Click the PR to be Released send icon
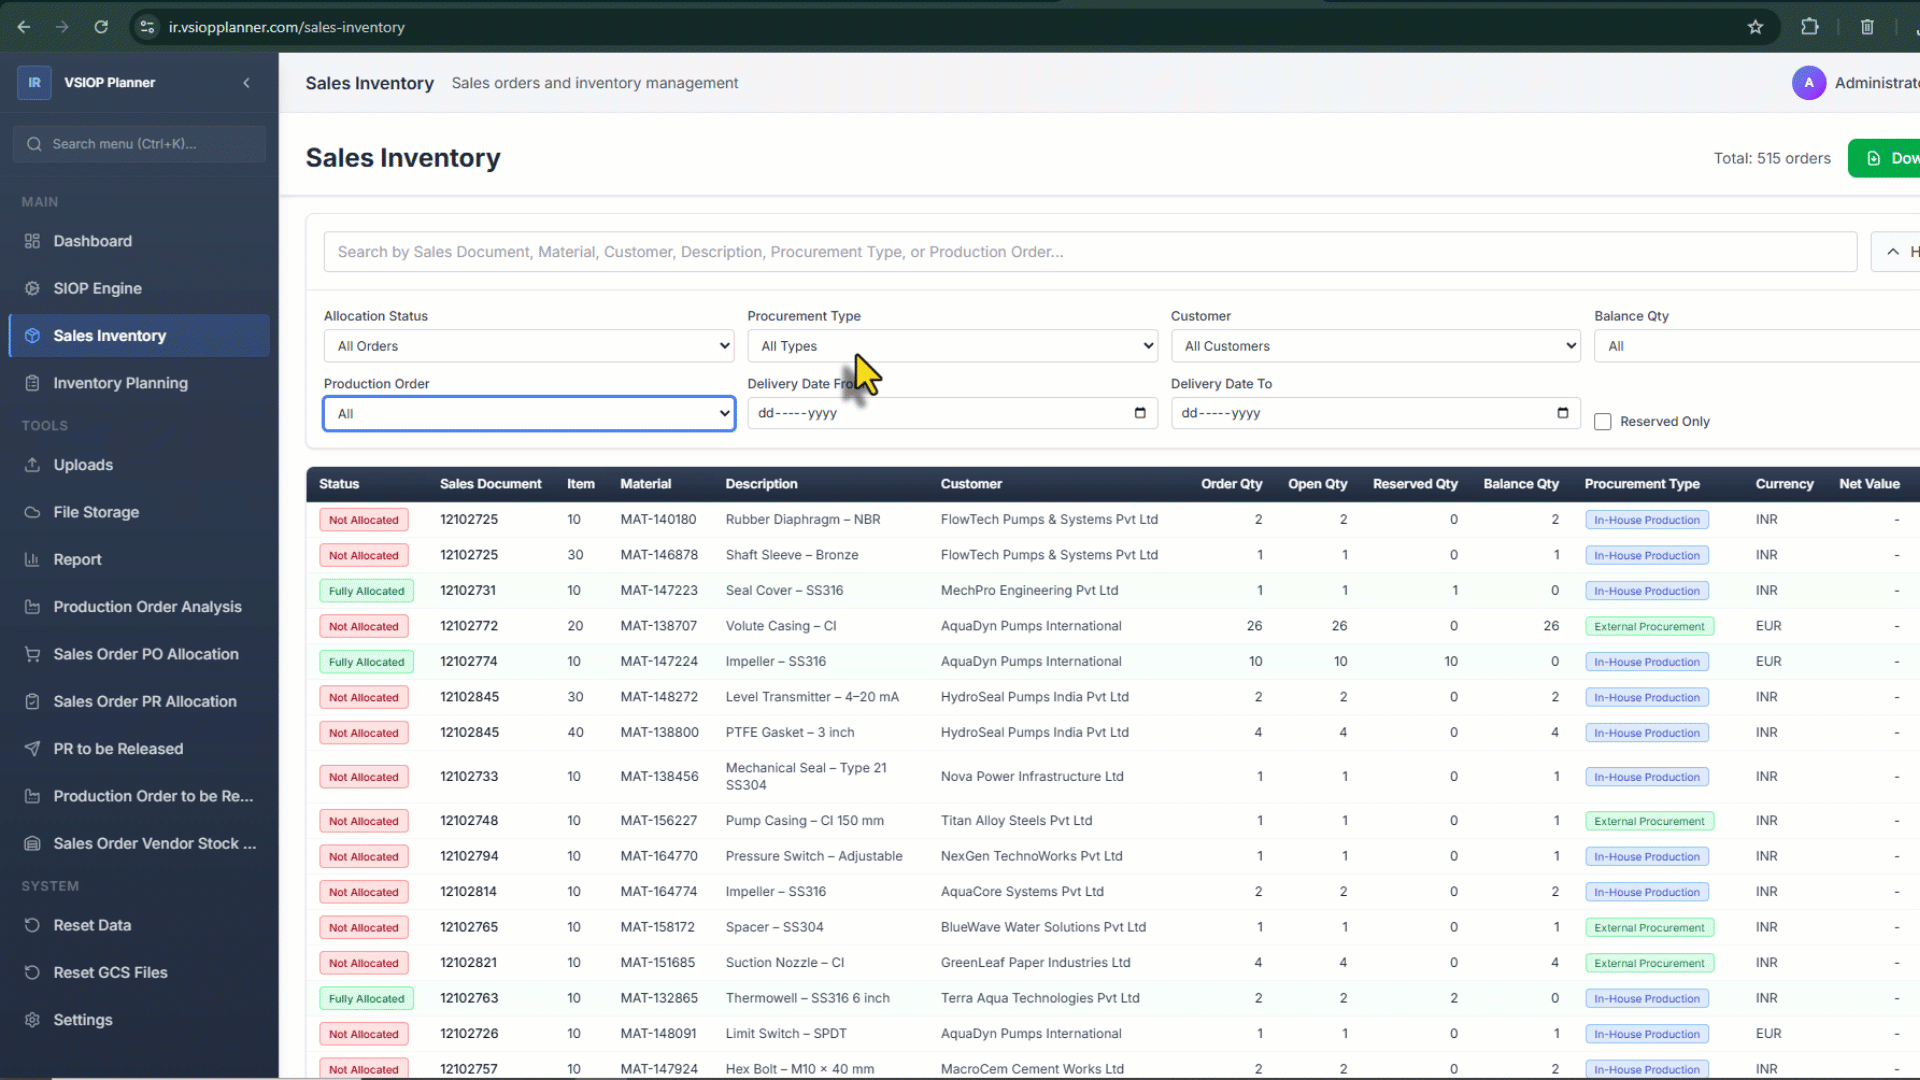The image size is (1920, 1080). click(32, 749)
